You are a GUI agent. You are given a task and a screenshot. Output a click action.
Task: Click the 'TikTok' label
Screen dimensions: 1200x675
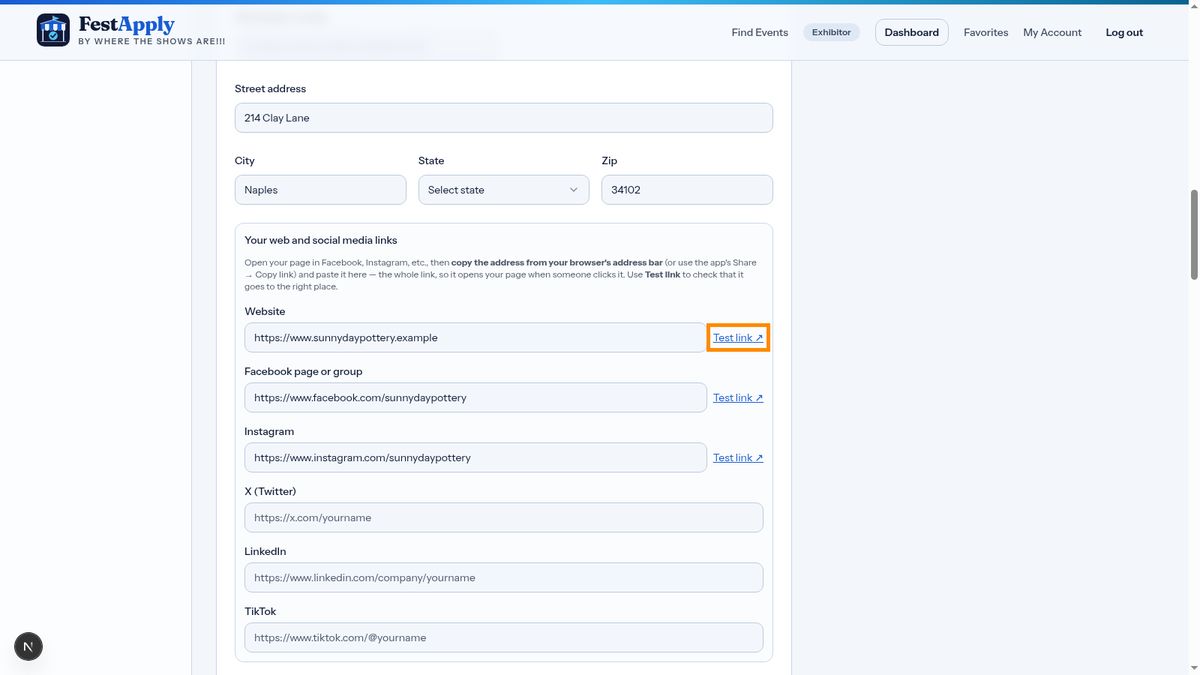point(260,612)
